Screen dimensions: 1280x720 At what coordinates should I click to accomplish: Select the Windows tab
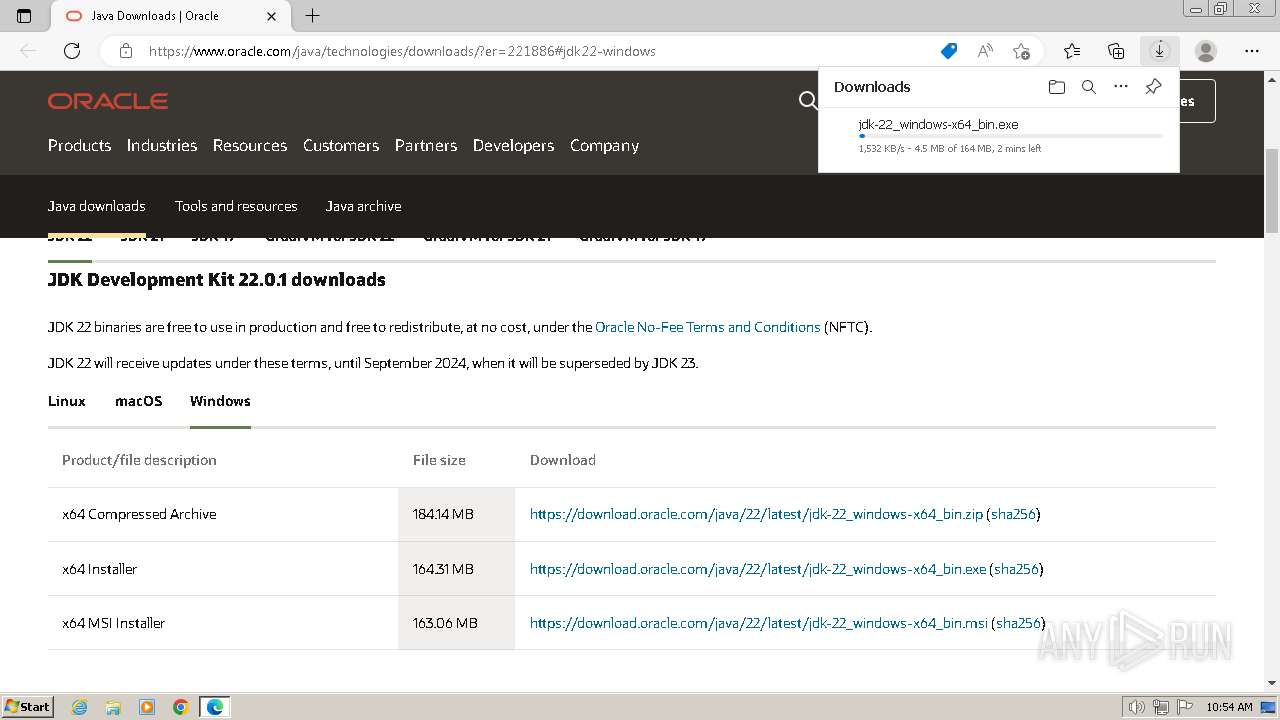click(220, 401)
